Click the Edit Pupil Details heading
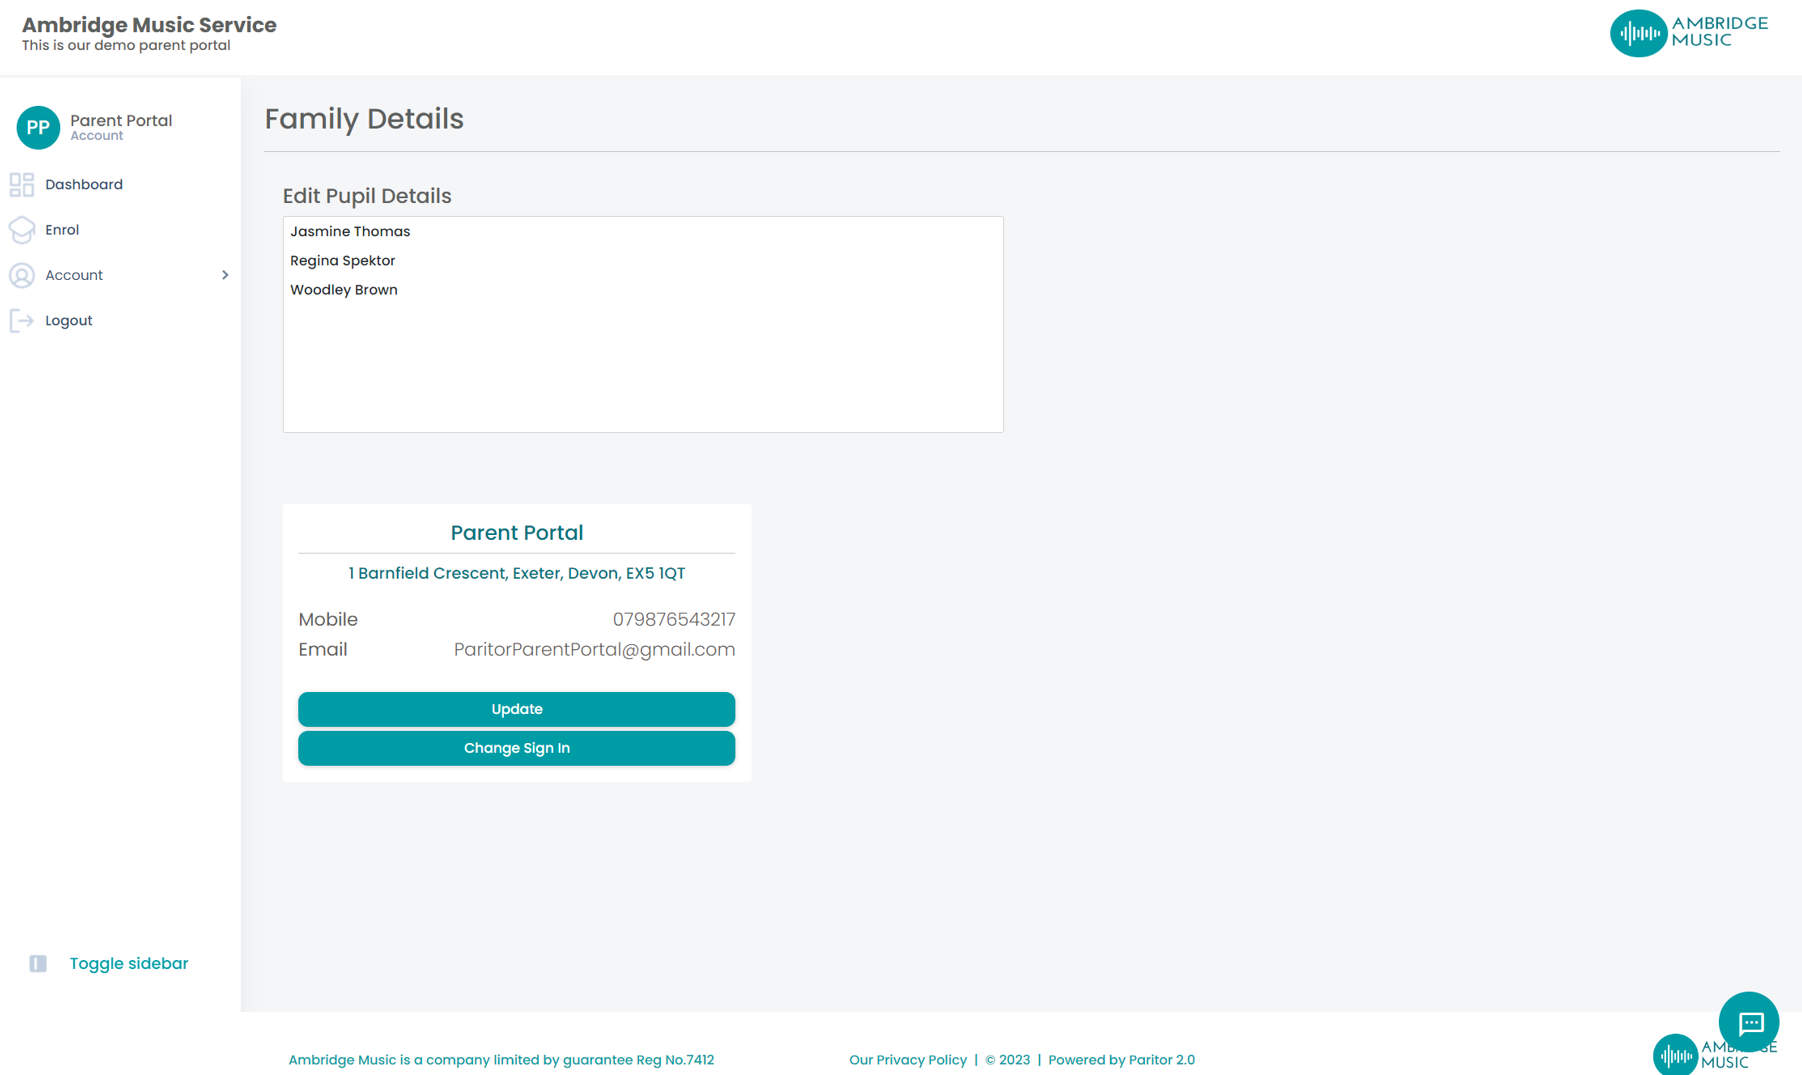This screenshot has width=1802, height=1075. (367, 196)
